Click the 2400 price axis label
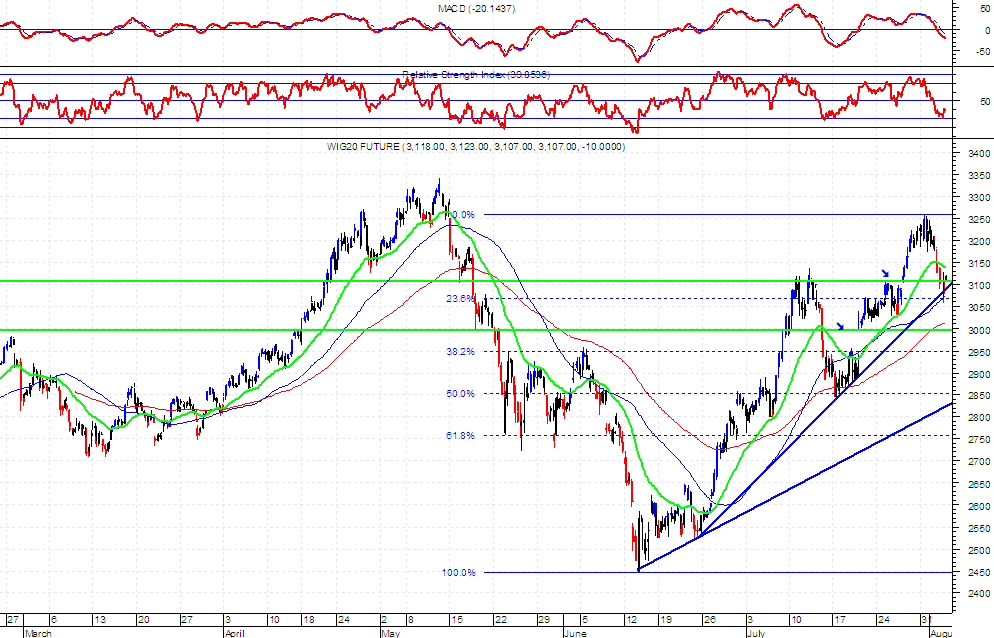Viewport: 994px width, 638px height. pyautogui.click(x=979, y=594)
